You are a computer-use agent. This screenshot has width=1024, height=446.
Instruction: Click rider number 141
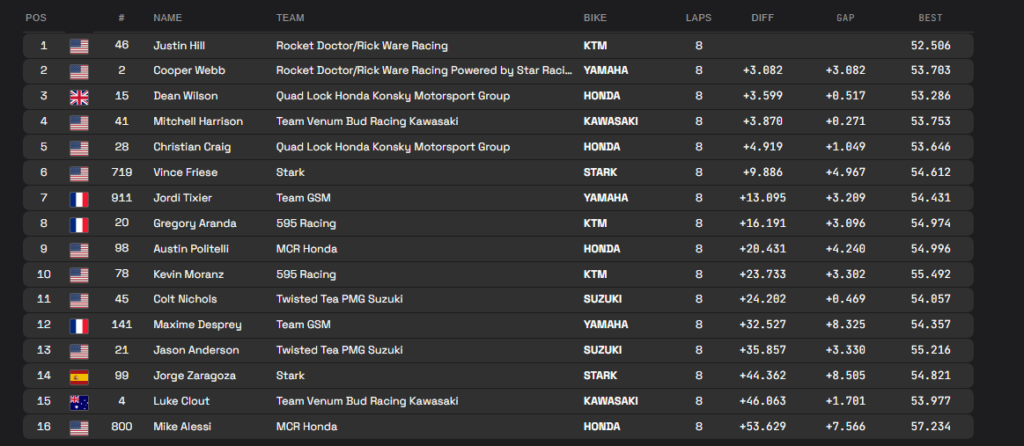point(121,325)
